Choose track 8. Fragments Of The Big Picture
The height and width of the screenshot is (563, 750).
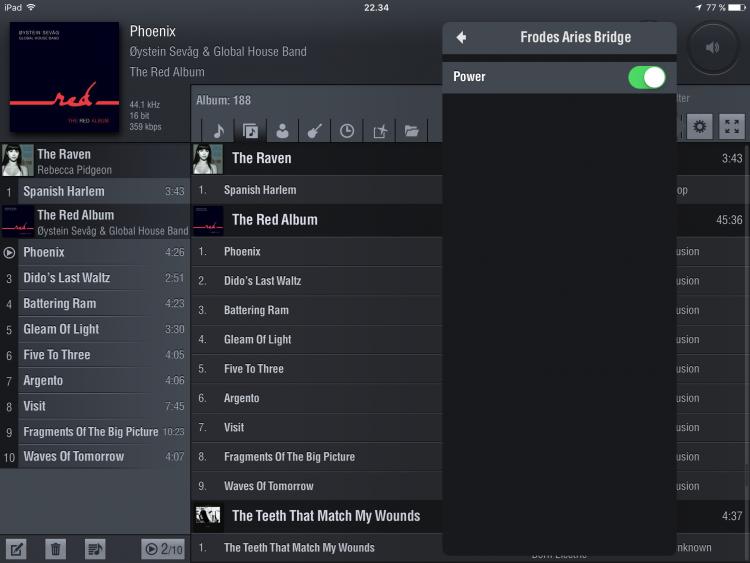317,457
